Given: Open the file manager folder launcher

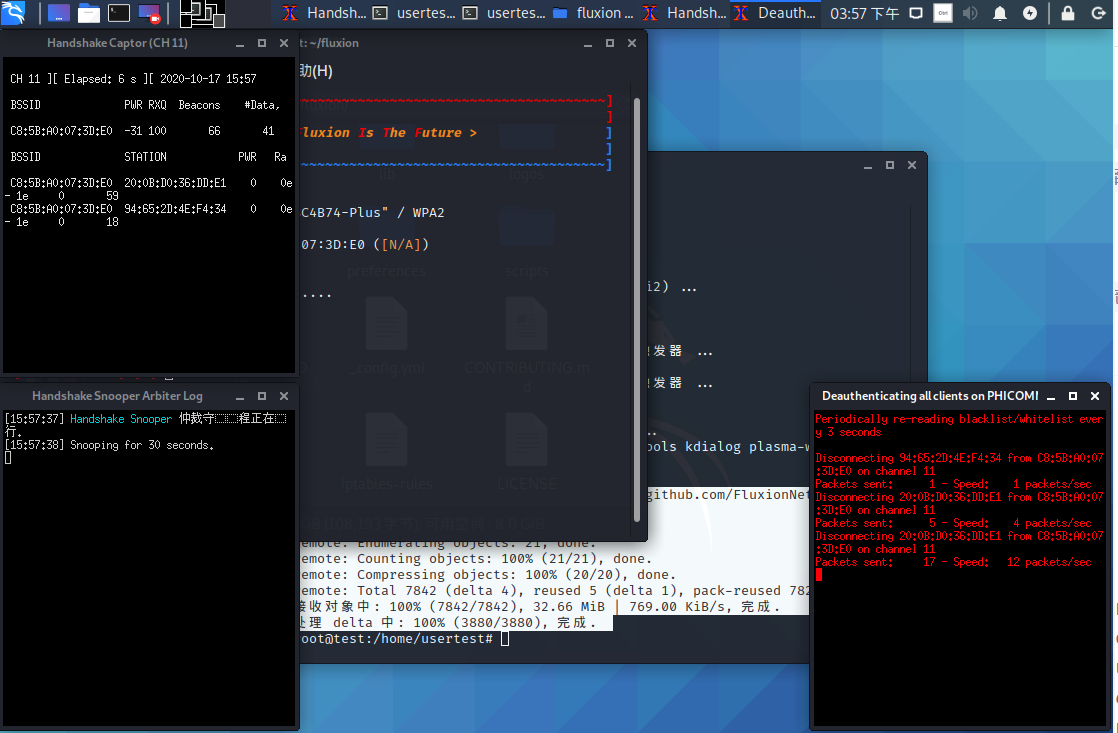Looking at the screenshot, I should click(x=88, y=13).
